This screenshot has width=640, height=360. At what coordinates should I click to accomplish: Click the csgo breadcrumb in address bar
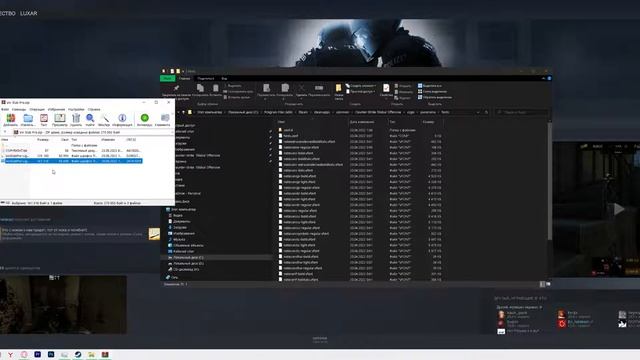click(411, 112)
